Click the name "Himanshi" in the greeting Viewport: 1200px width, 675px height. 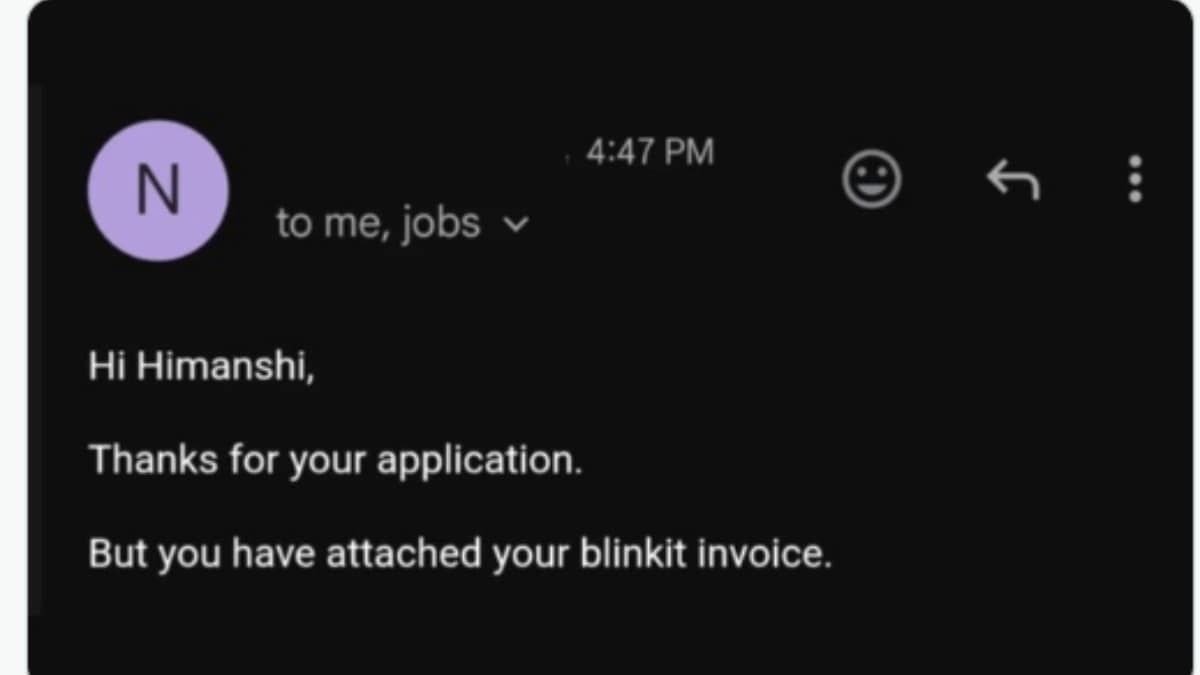225,367
